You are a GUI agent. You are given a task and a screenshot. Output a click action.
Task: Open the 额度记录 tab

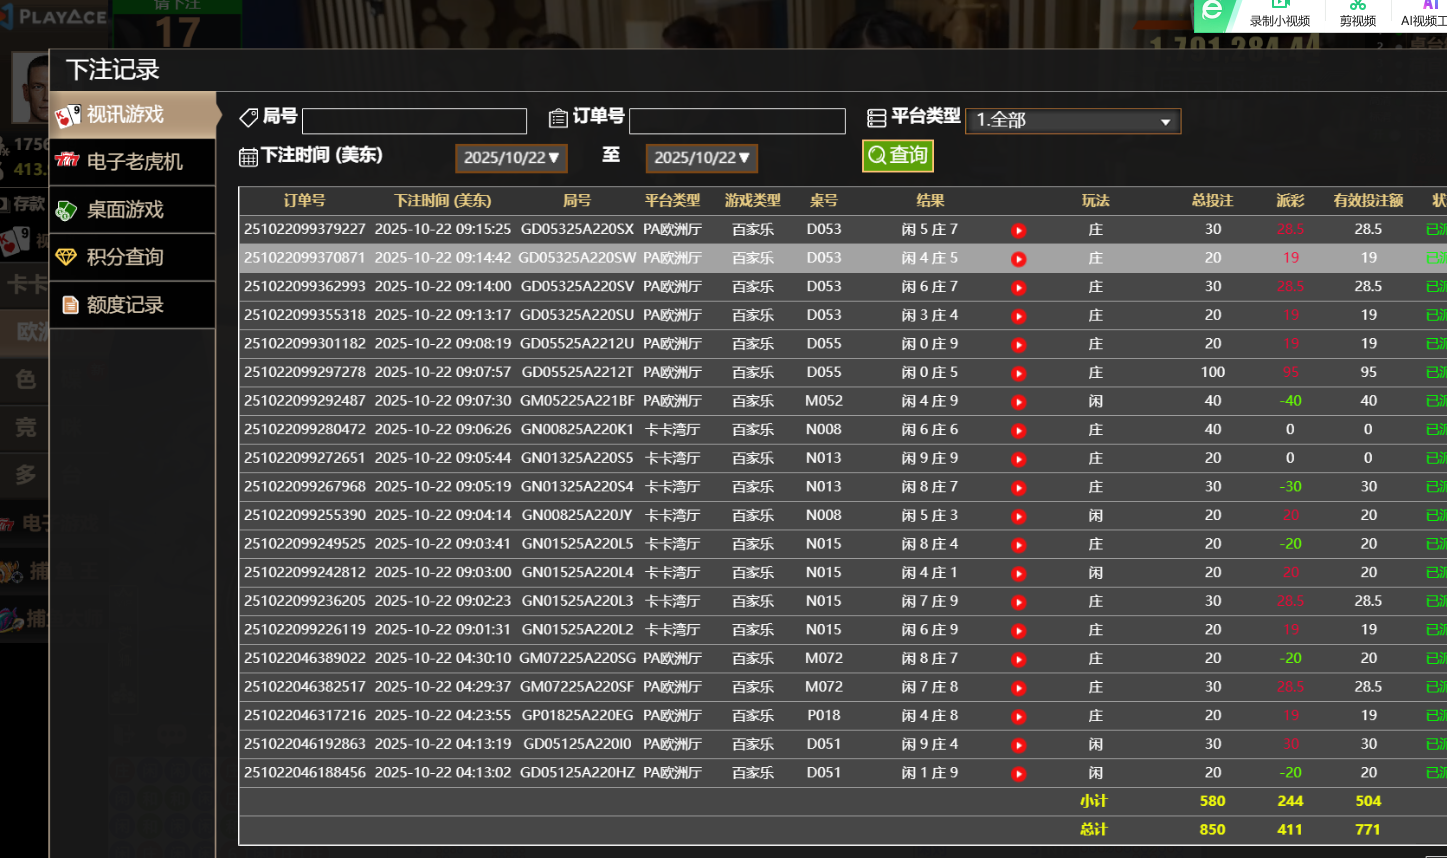point(125,305)
